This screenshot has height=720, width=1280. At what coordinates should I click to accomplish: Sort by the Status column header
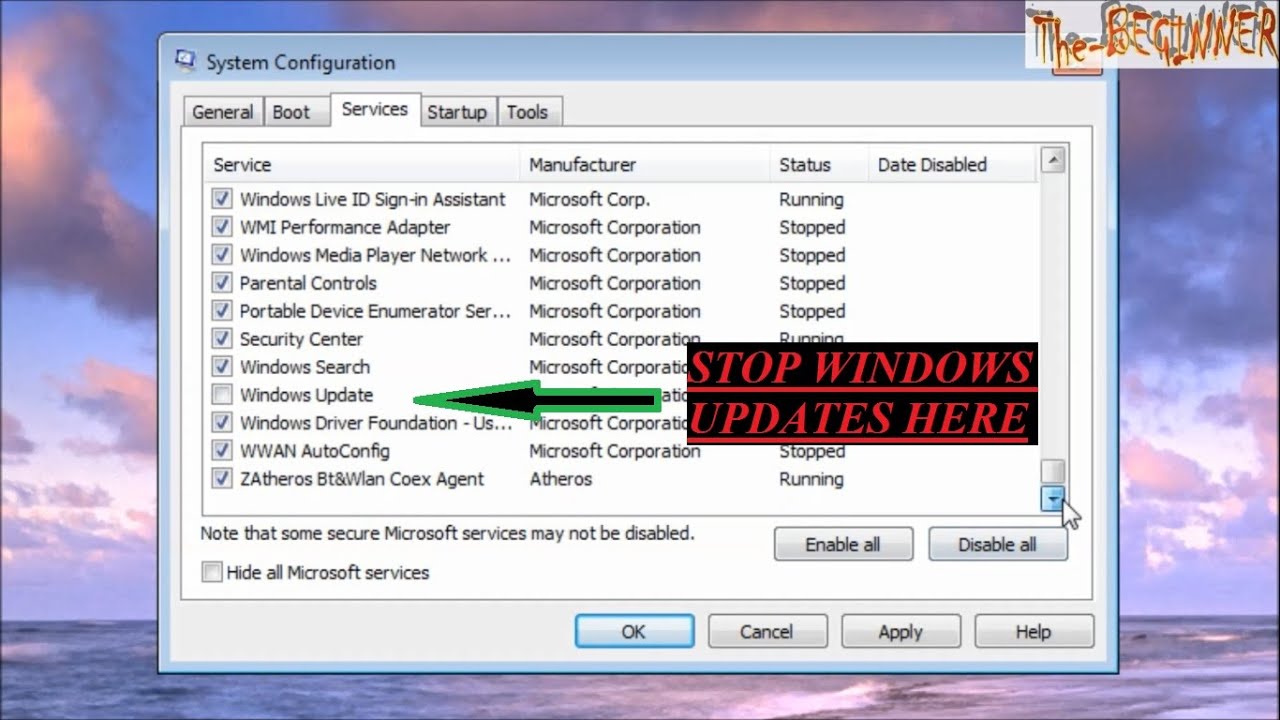pos(819,165)
